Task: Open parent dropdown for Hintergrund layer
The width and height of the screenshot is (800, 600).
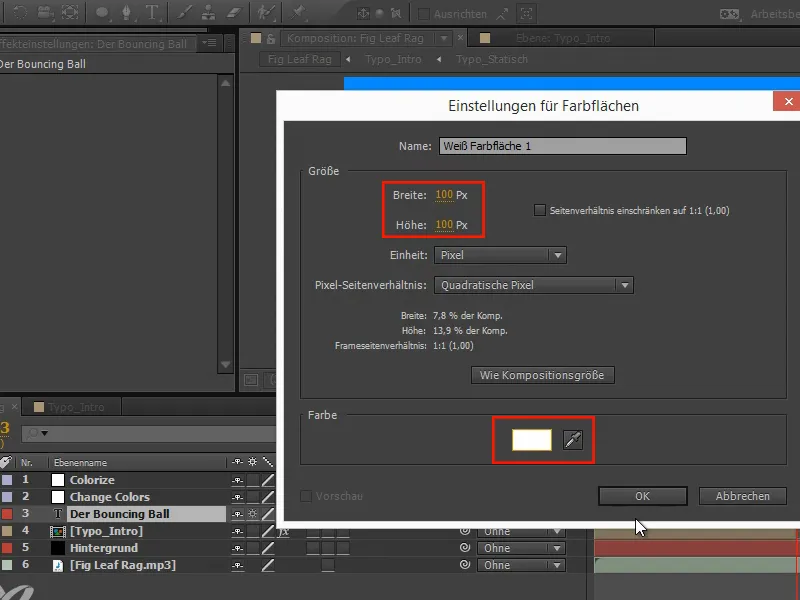Action: click(x=520, y=548)
